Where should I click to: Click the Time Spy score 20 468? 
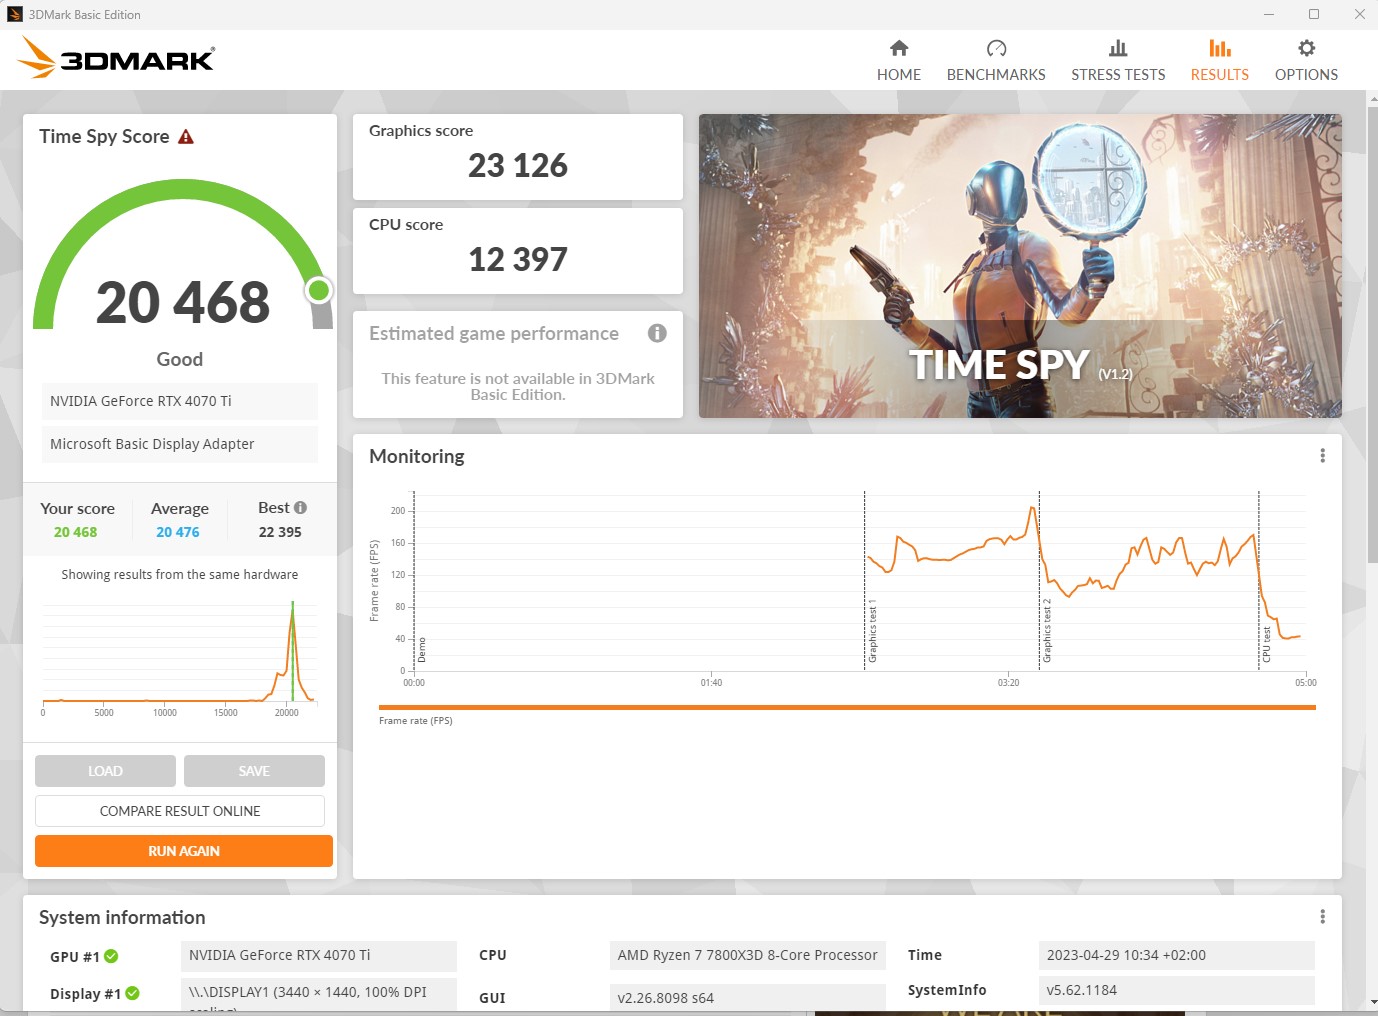[x=183, y=302]
